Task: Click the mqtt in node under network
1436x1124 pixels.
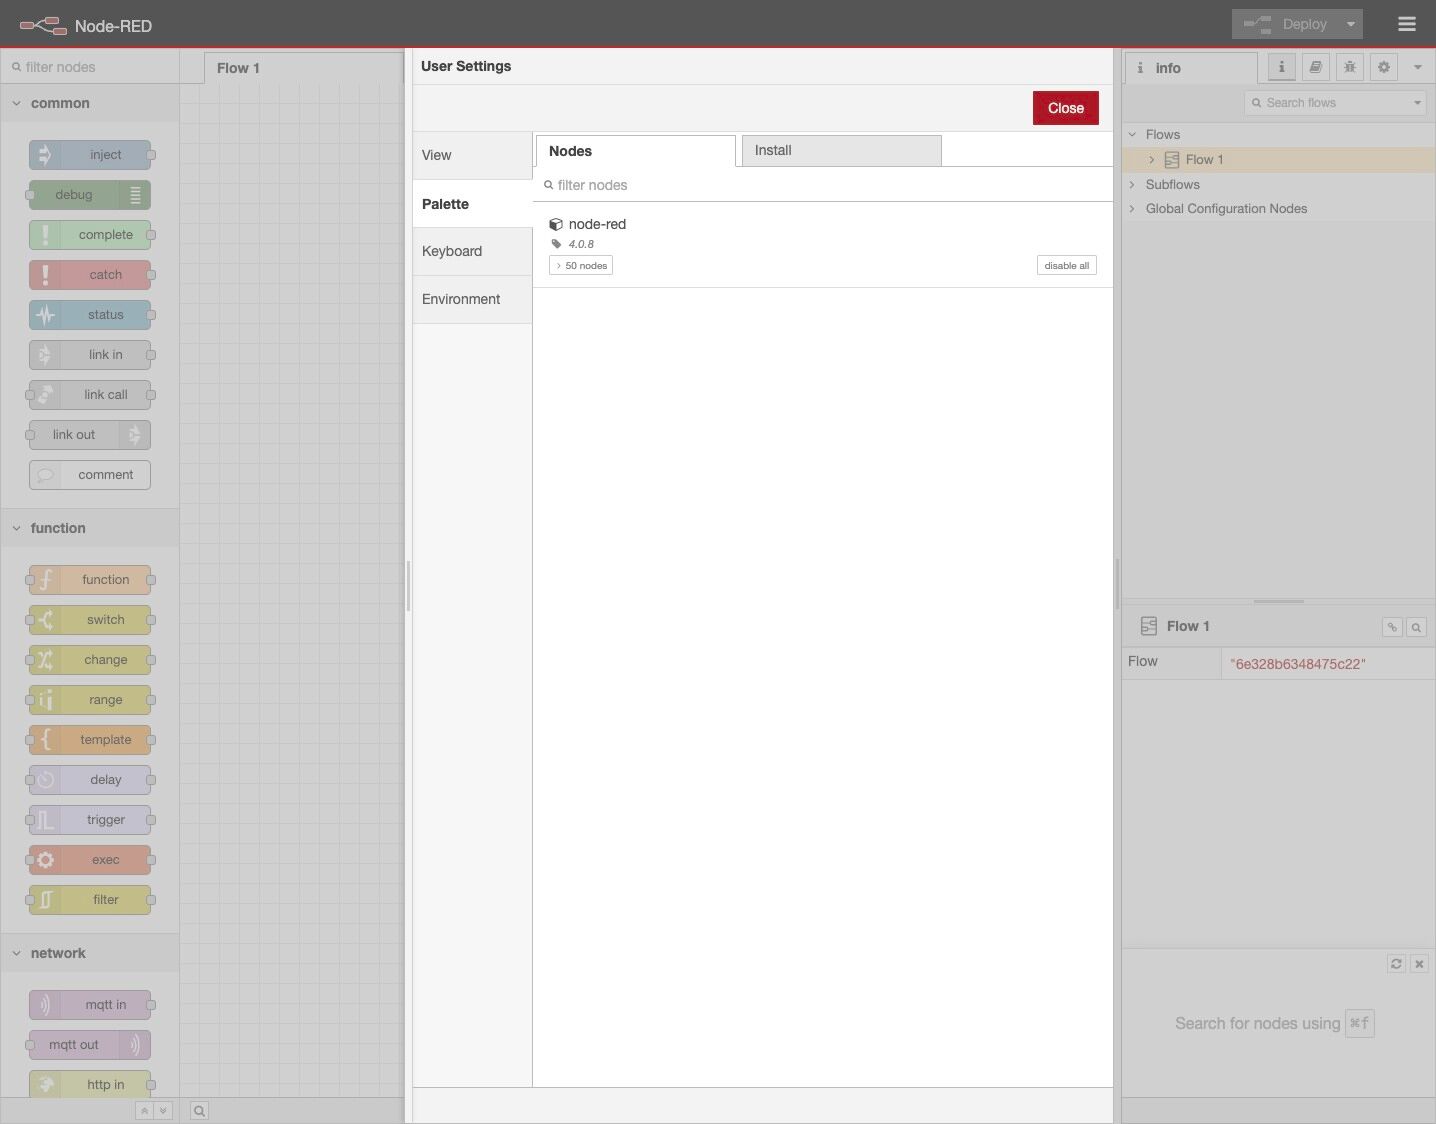Action: coord(91,1004)
